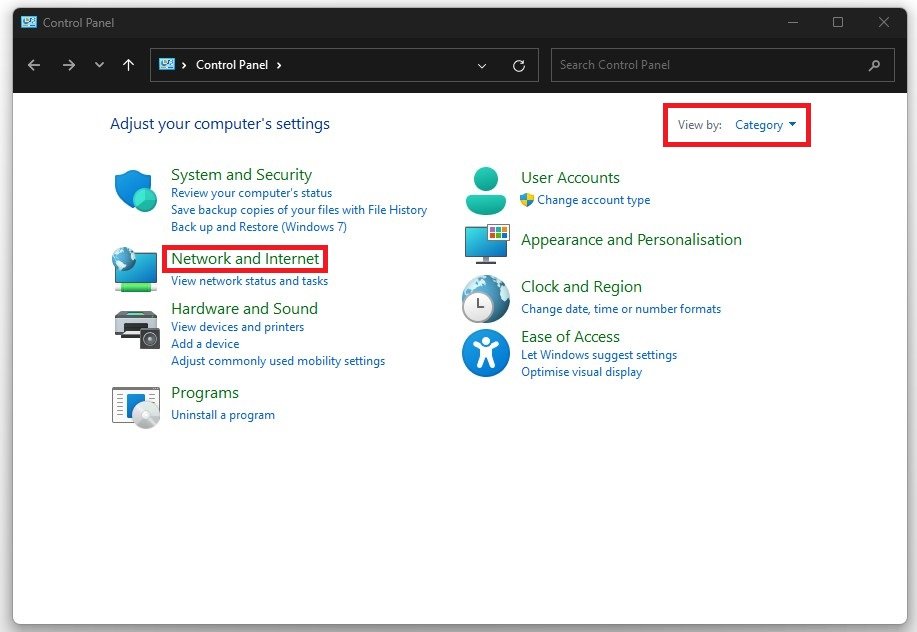The width and height of the screenshot is (917, 632).
Task: Click Control Panel in the address breadcrumb
Action: pyautogui.click(x=231, y=65)
